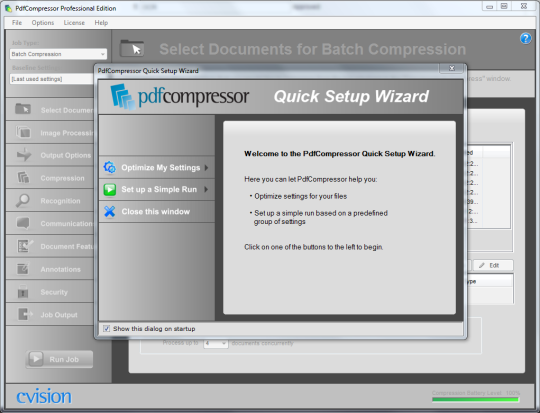
Task: Click the cvision logo at bottom left
Action: [x=44, y=396]
